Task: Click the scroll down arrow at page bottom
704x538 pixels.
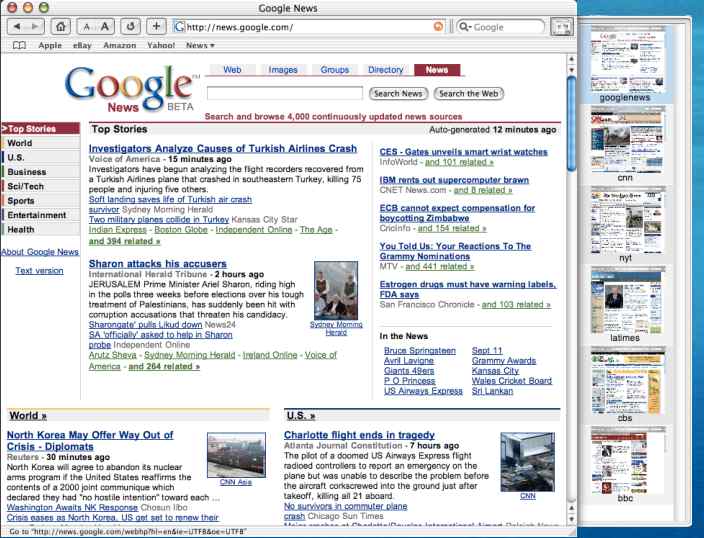Action: pyautogui.click(x=571, y=519)
